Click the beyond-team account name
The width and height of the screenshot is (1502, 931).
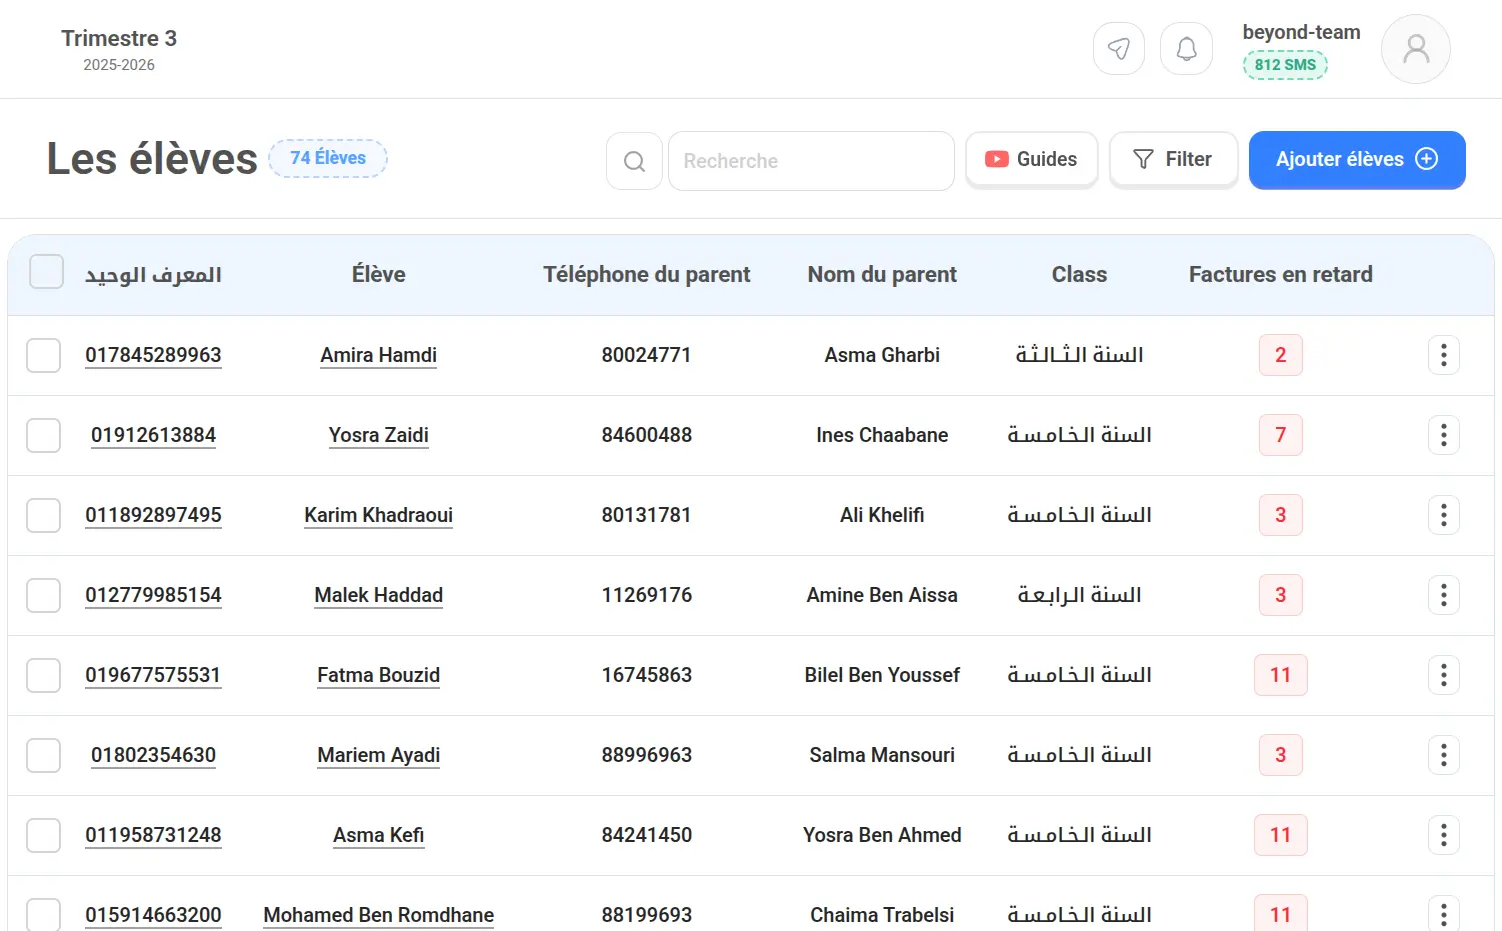[x=1301, y=32]
